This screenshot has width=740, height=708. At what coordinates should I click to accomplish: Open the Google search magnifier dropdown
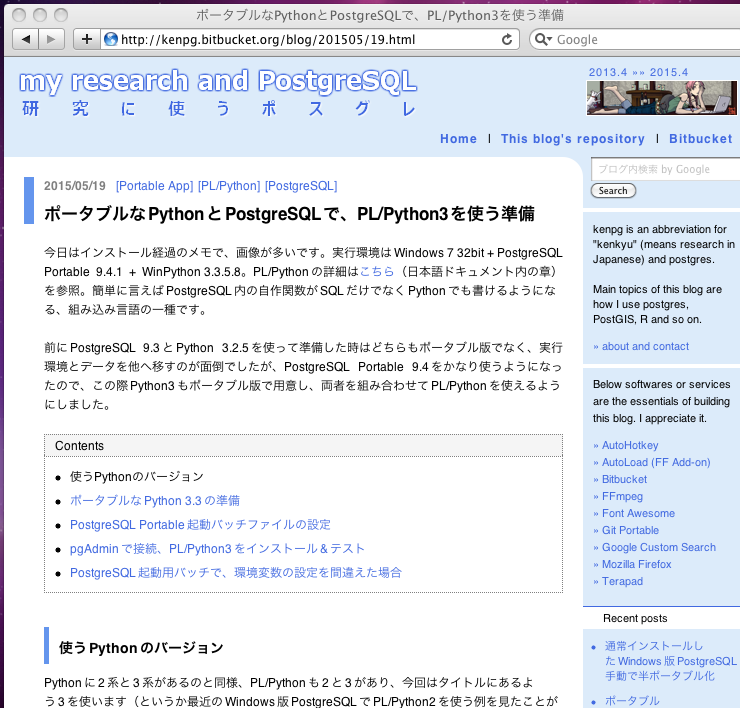click(x=543, y=39)
